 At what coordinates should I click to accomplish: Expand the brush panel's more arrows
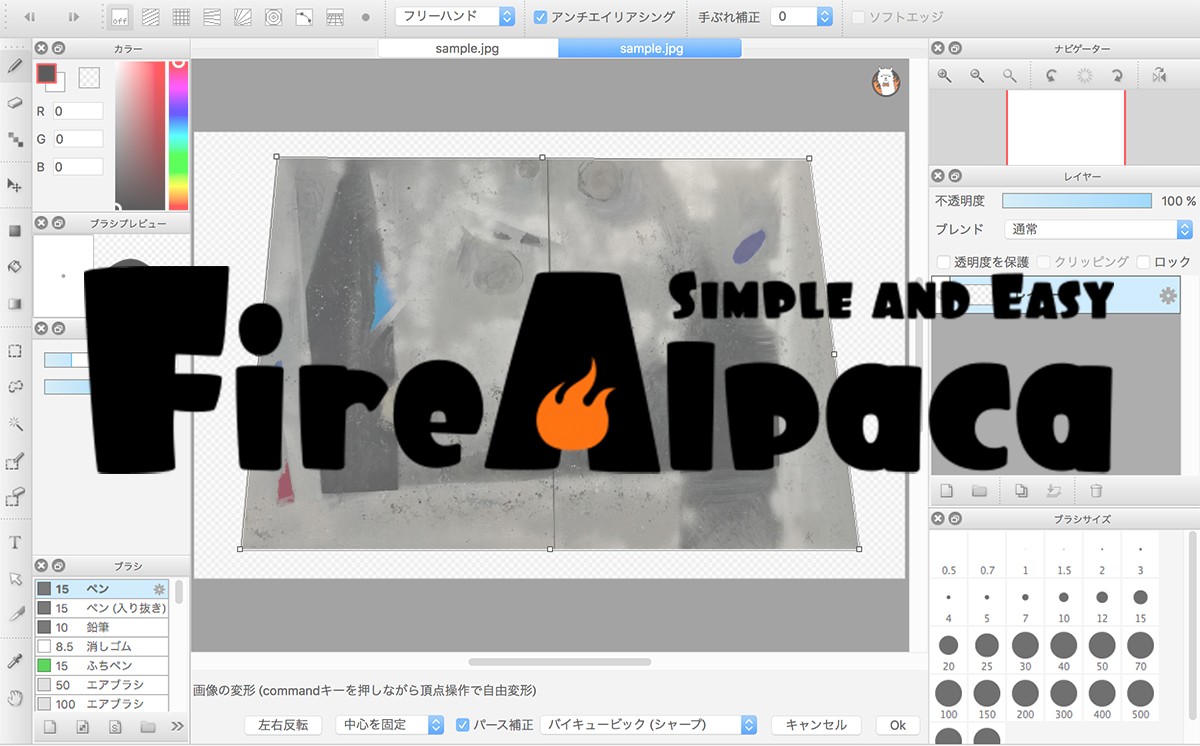click(177, 726)
